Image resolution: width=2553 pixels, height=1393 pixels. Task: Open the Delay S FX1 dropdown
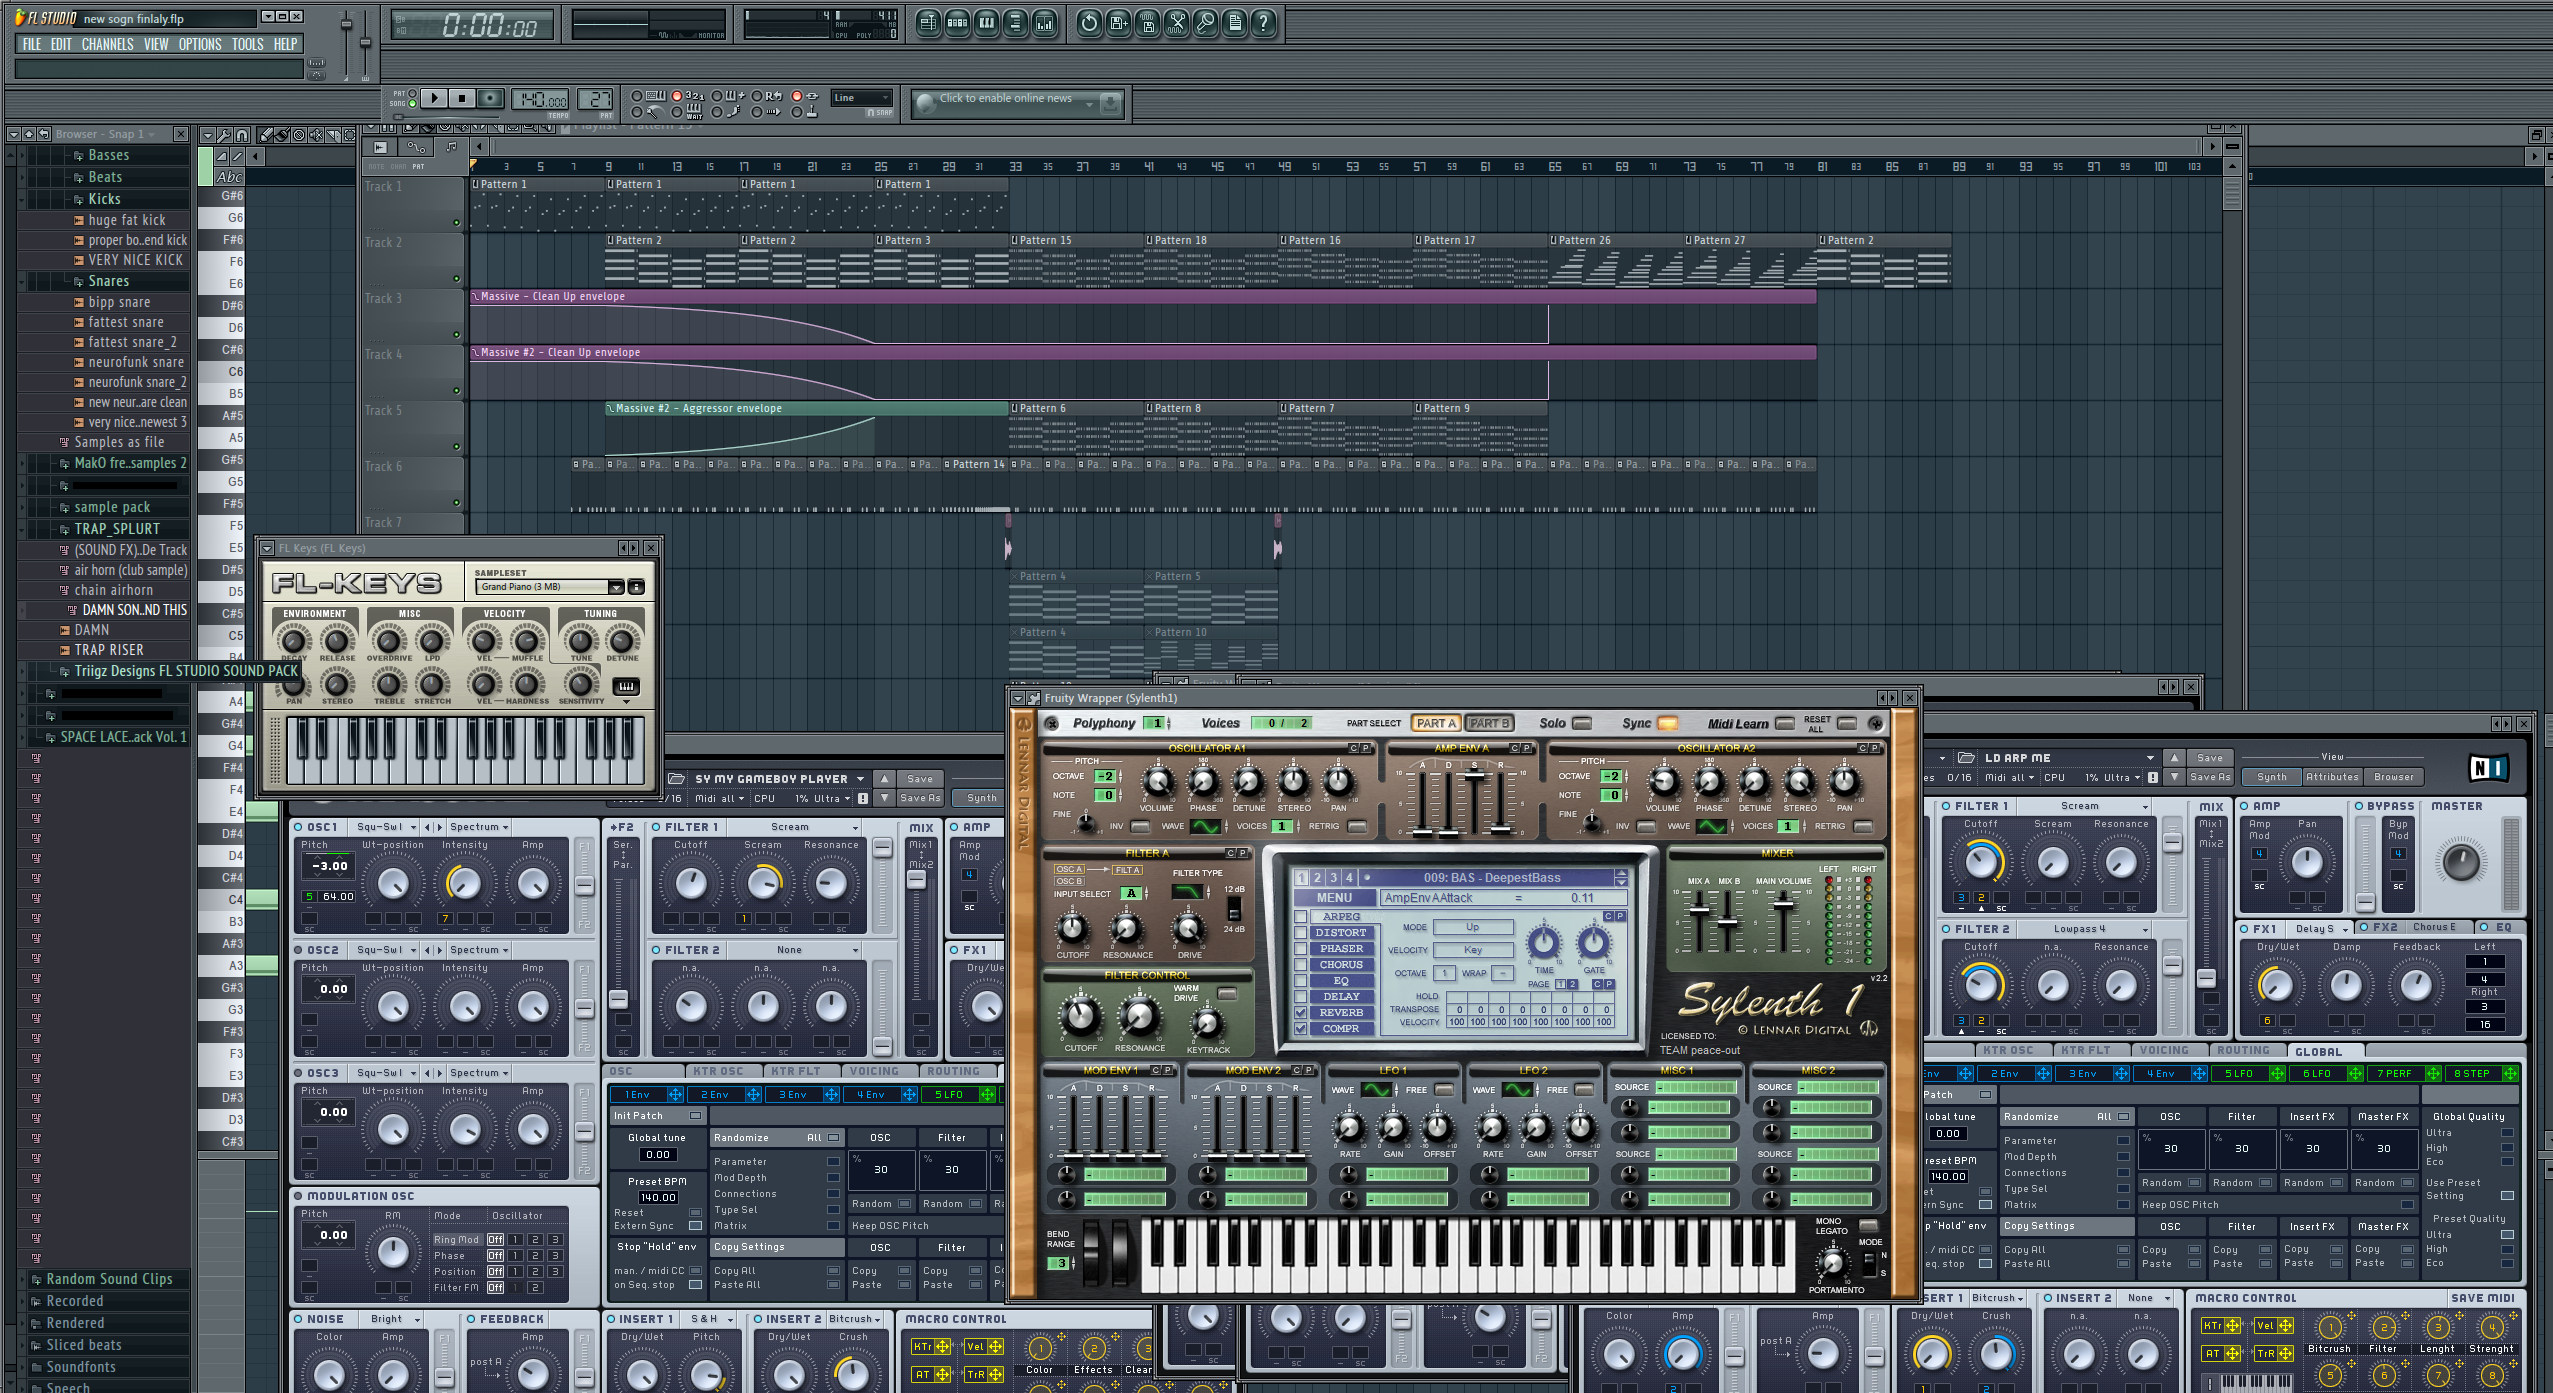(x=2318, y=929)
